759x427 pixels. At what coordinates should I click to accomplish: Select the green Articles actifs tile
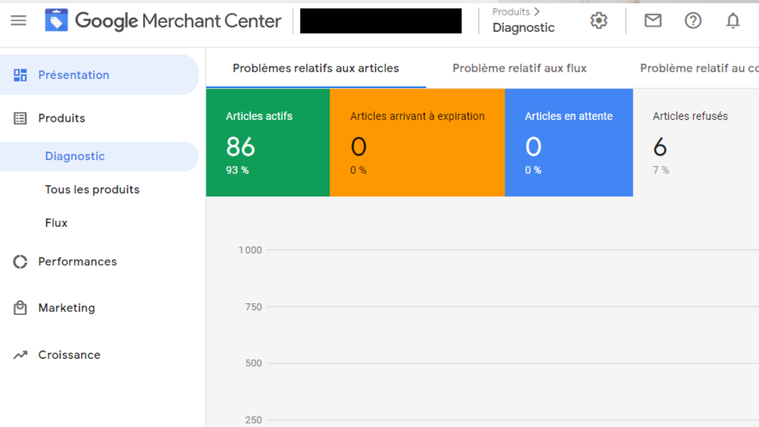pyautogui.click(x=268, y=142)
